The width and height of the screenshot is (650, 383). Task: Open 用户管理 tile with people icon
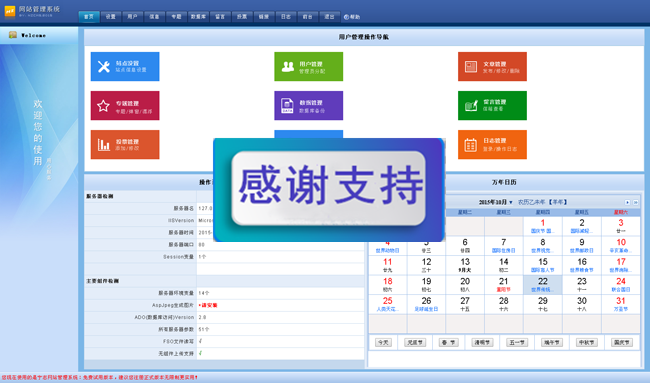tap(308, 66)
